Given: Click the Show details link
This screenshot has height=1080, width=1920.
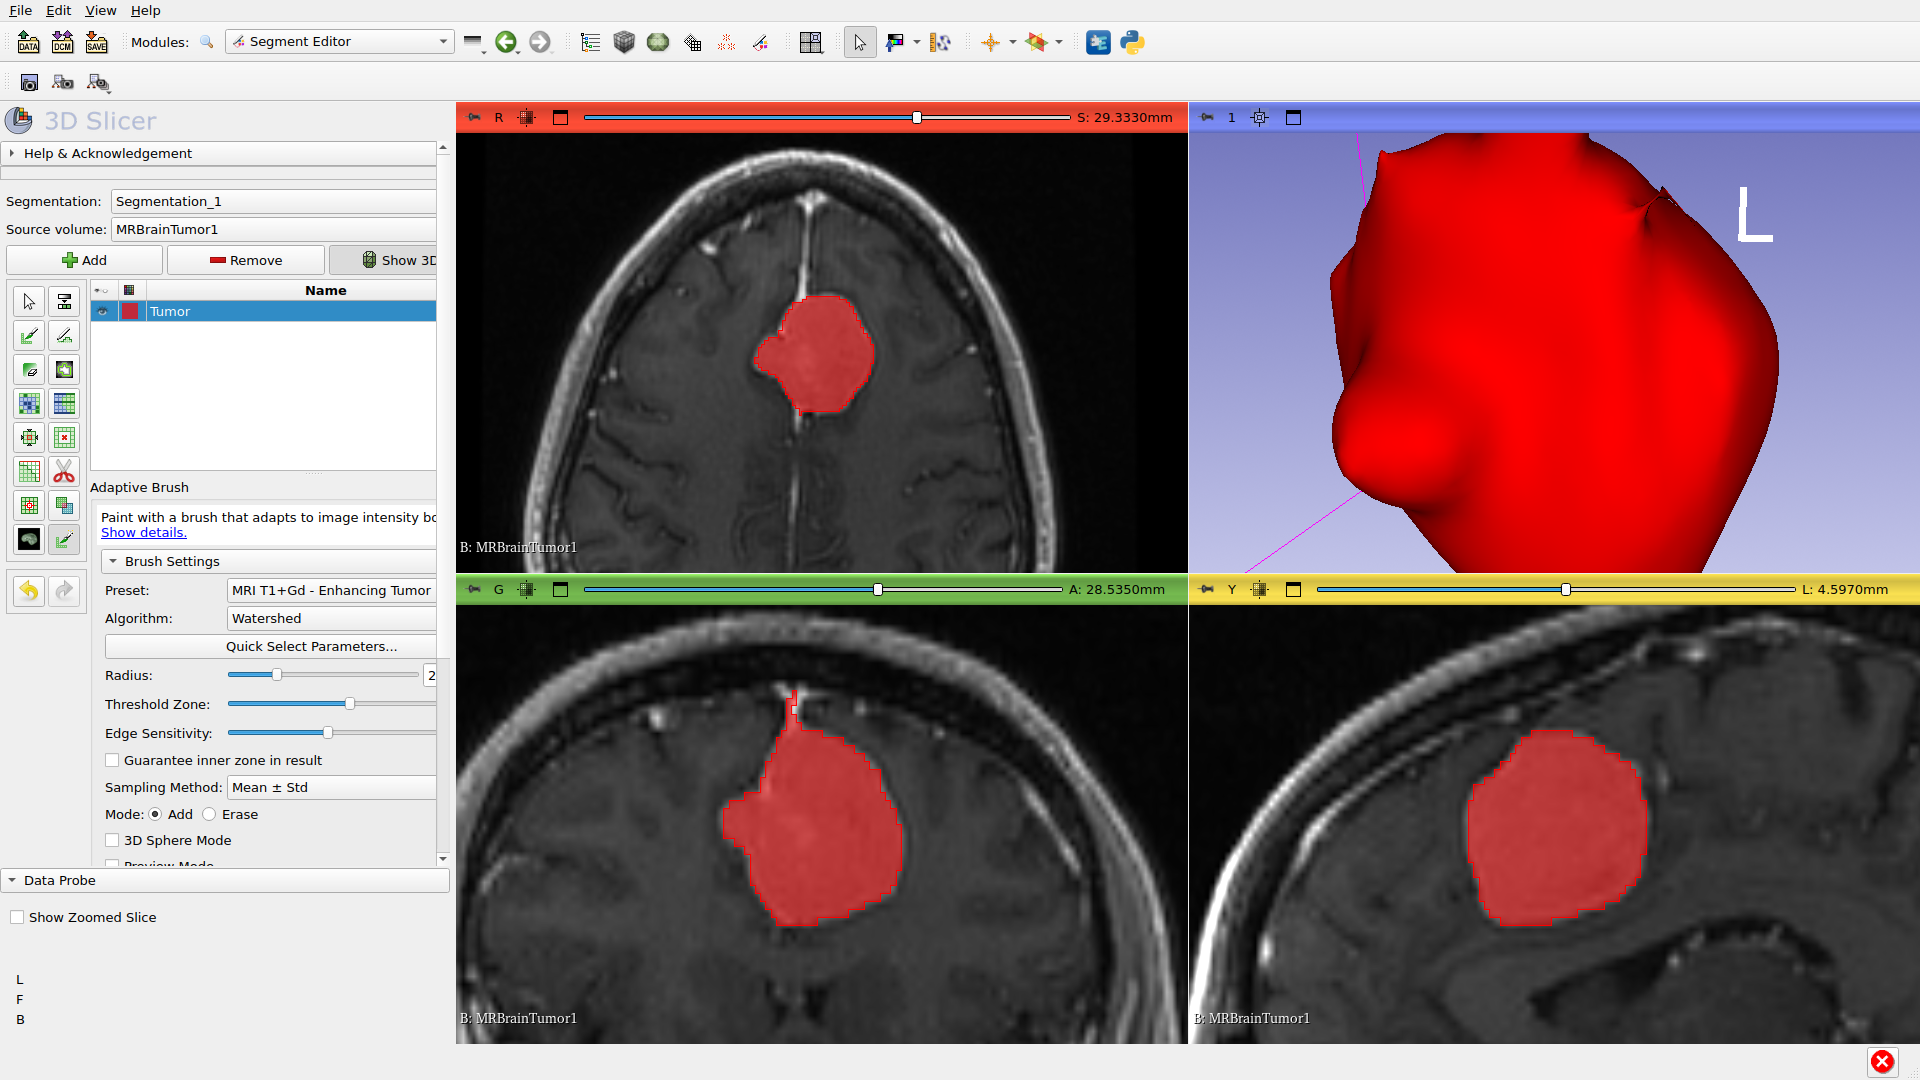Looking at the screenshot, I should tap(143, 532).
